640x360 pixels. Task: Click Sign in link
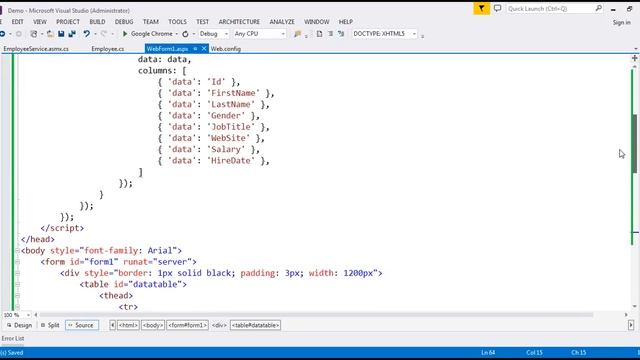point(622,22)
